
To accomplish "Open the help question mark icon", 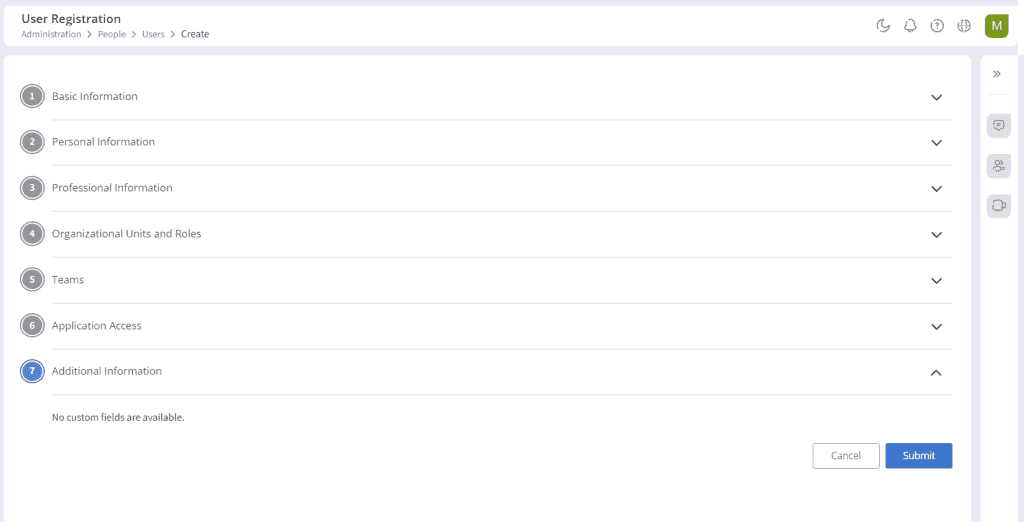I will (x=937, y=25).
